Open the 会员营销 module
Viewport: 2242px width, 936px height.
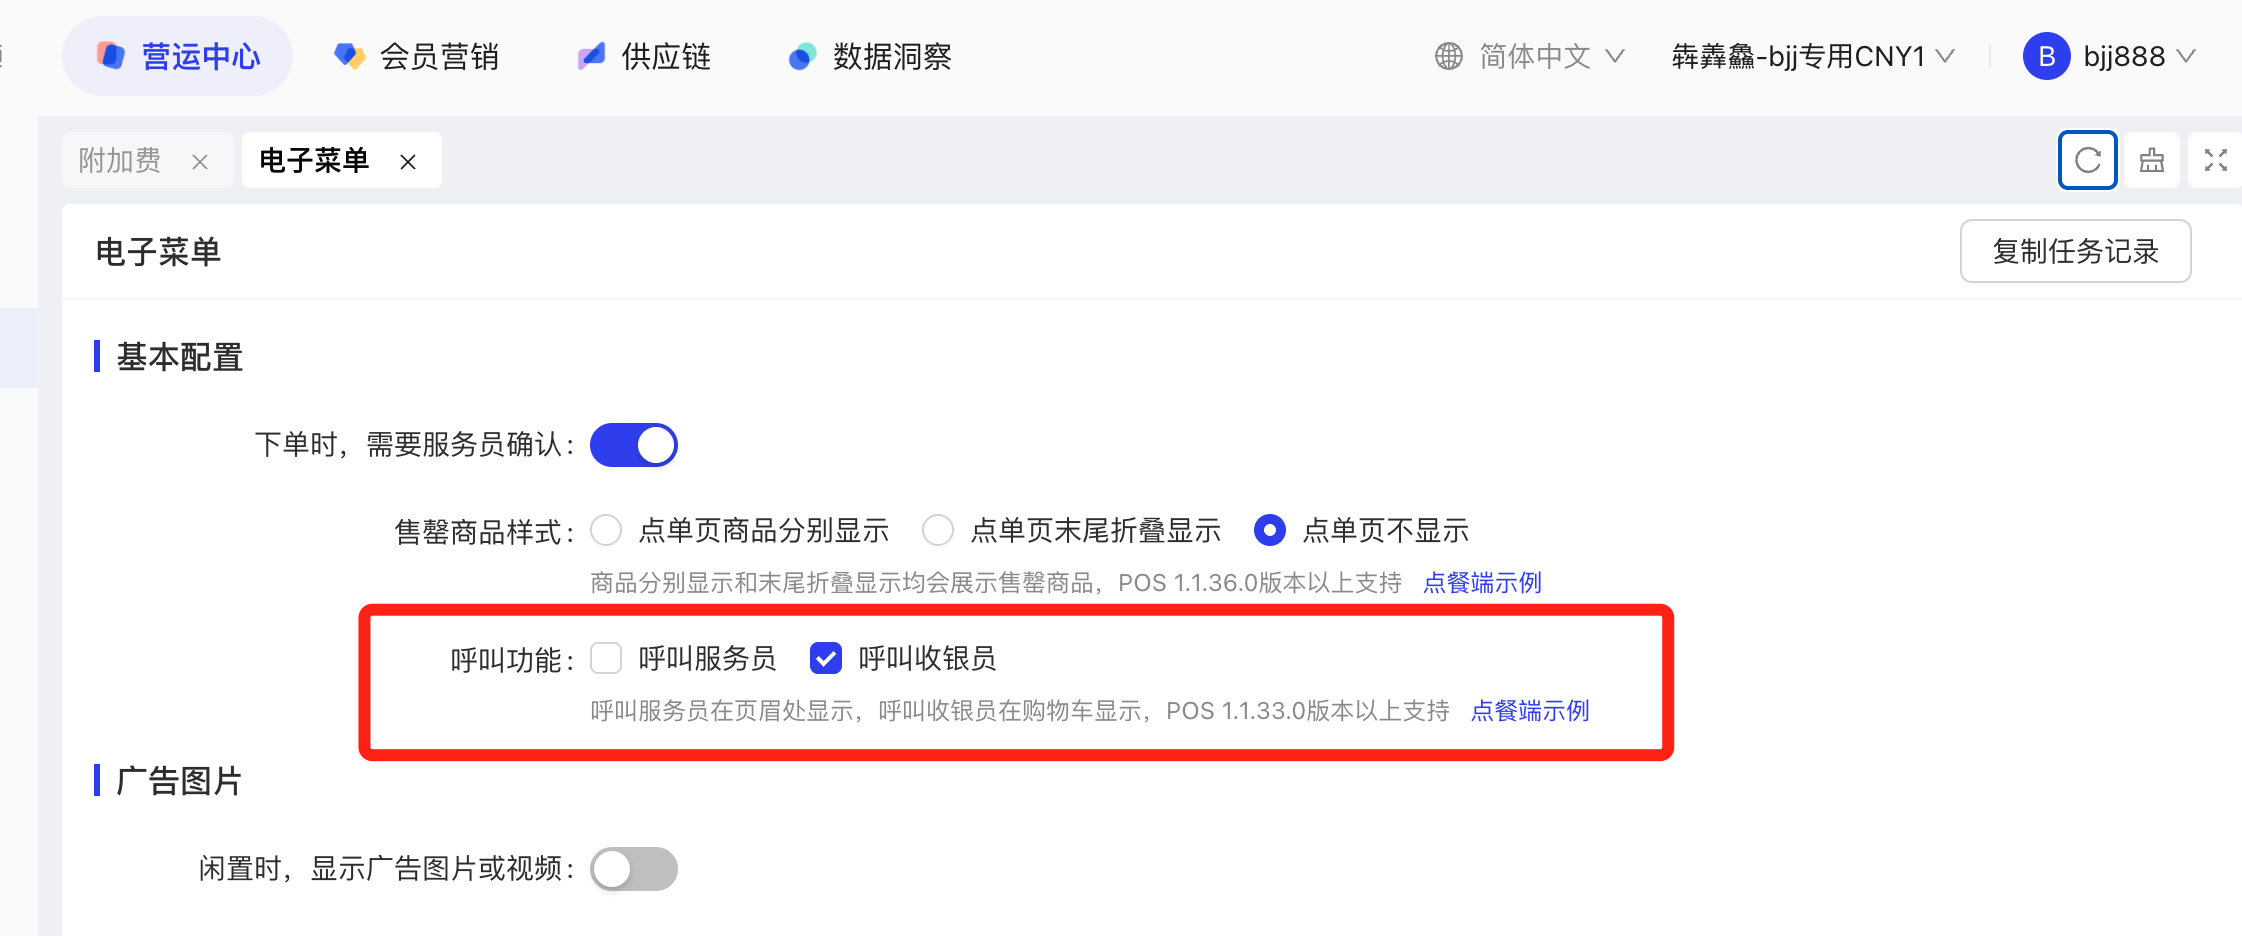[x=417, y=56]
